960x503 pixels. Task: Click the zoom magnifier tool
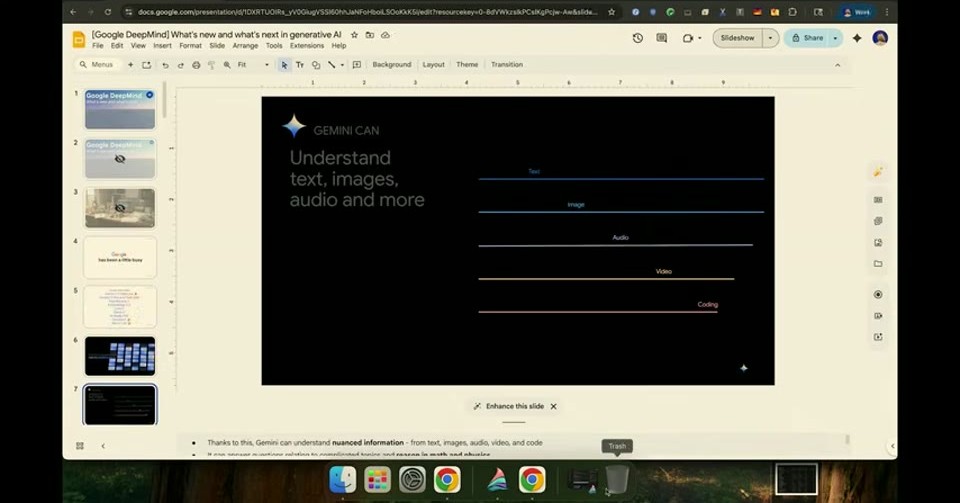pyautogui.click(x=227, y=65)
